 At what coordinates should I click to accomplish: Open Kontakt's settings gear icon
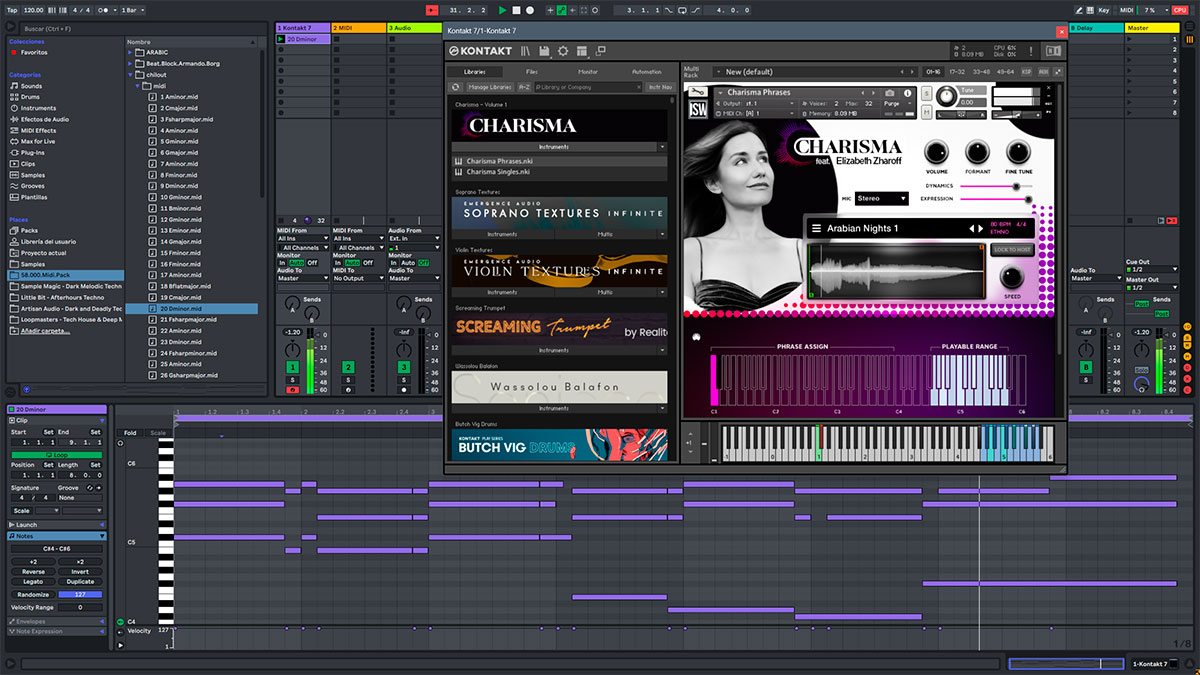(x=563, y=51)
